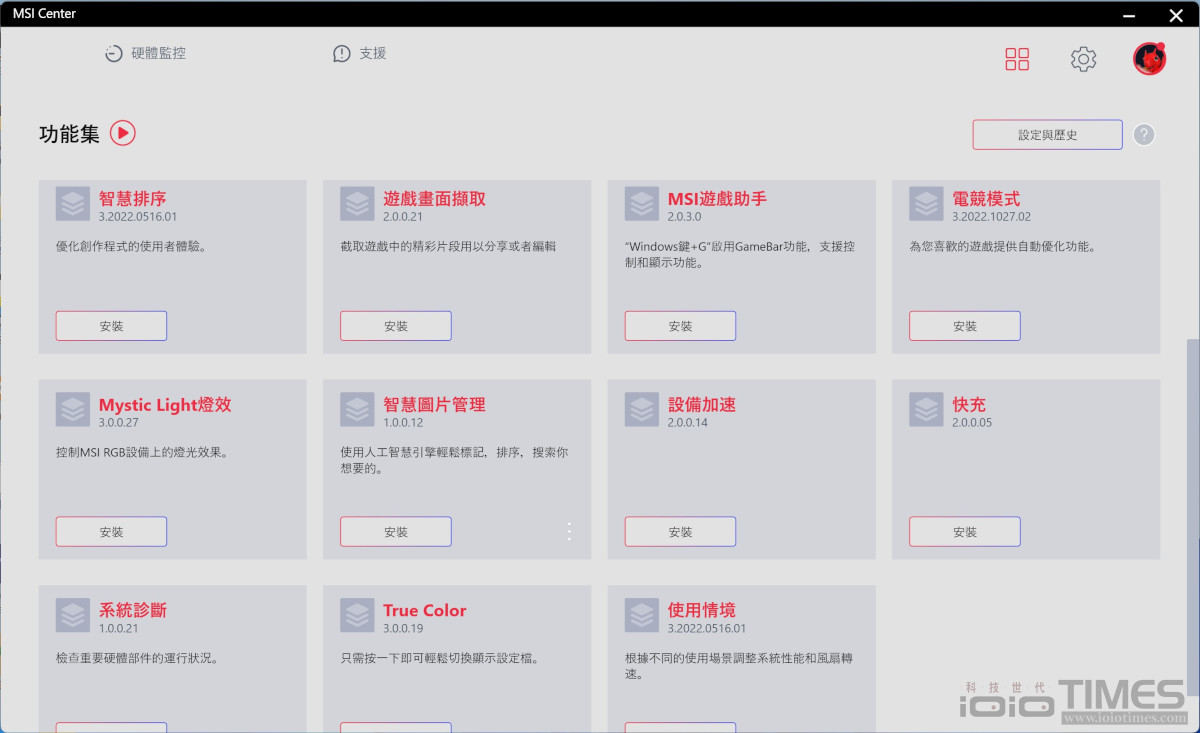
Task: Click the 快充 title
Action: [969, 405]
